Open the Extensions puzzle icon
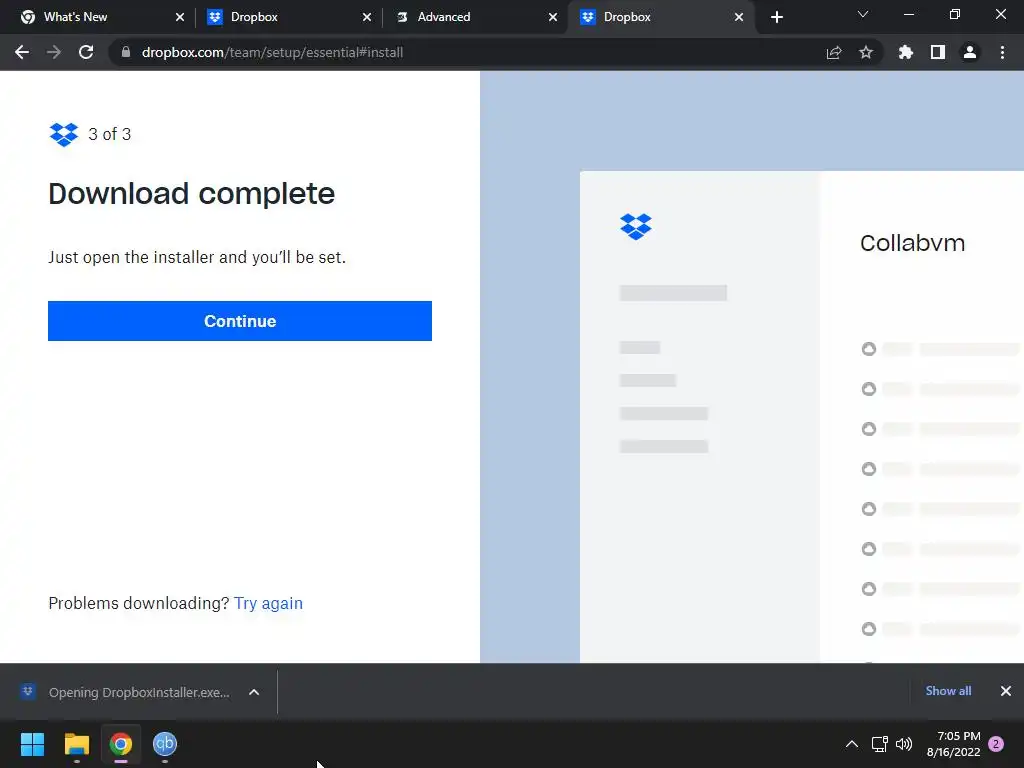This screenshot has width=1024, height=768. [906, 52]
